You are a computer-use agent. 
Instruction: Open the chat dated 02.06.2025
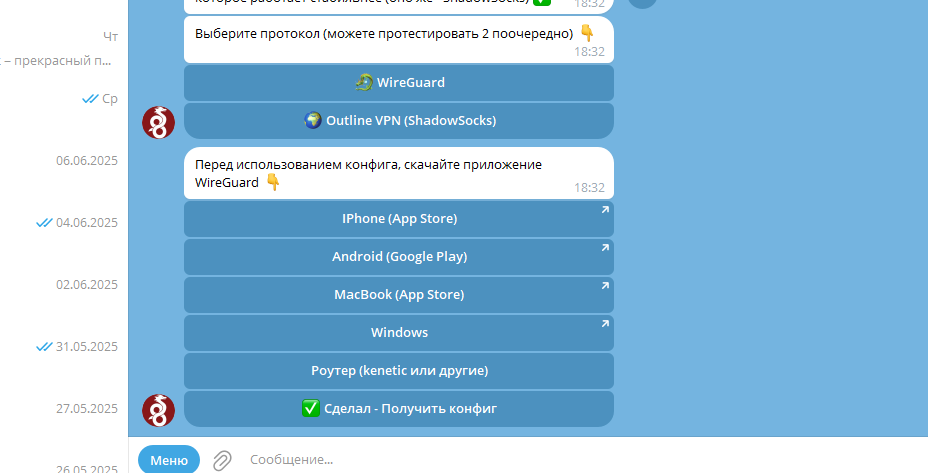click(64, 285)
